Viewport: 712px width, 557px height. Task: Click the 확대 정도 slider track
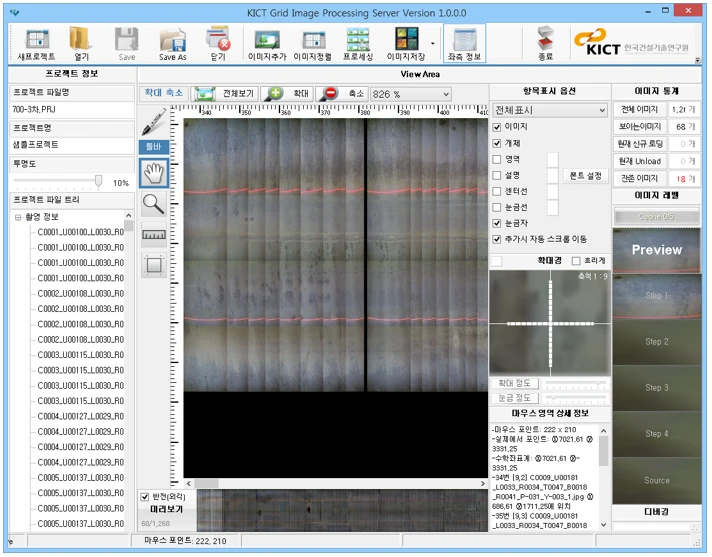[x=576, y=384]
